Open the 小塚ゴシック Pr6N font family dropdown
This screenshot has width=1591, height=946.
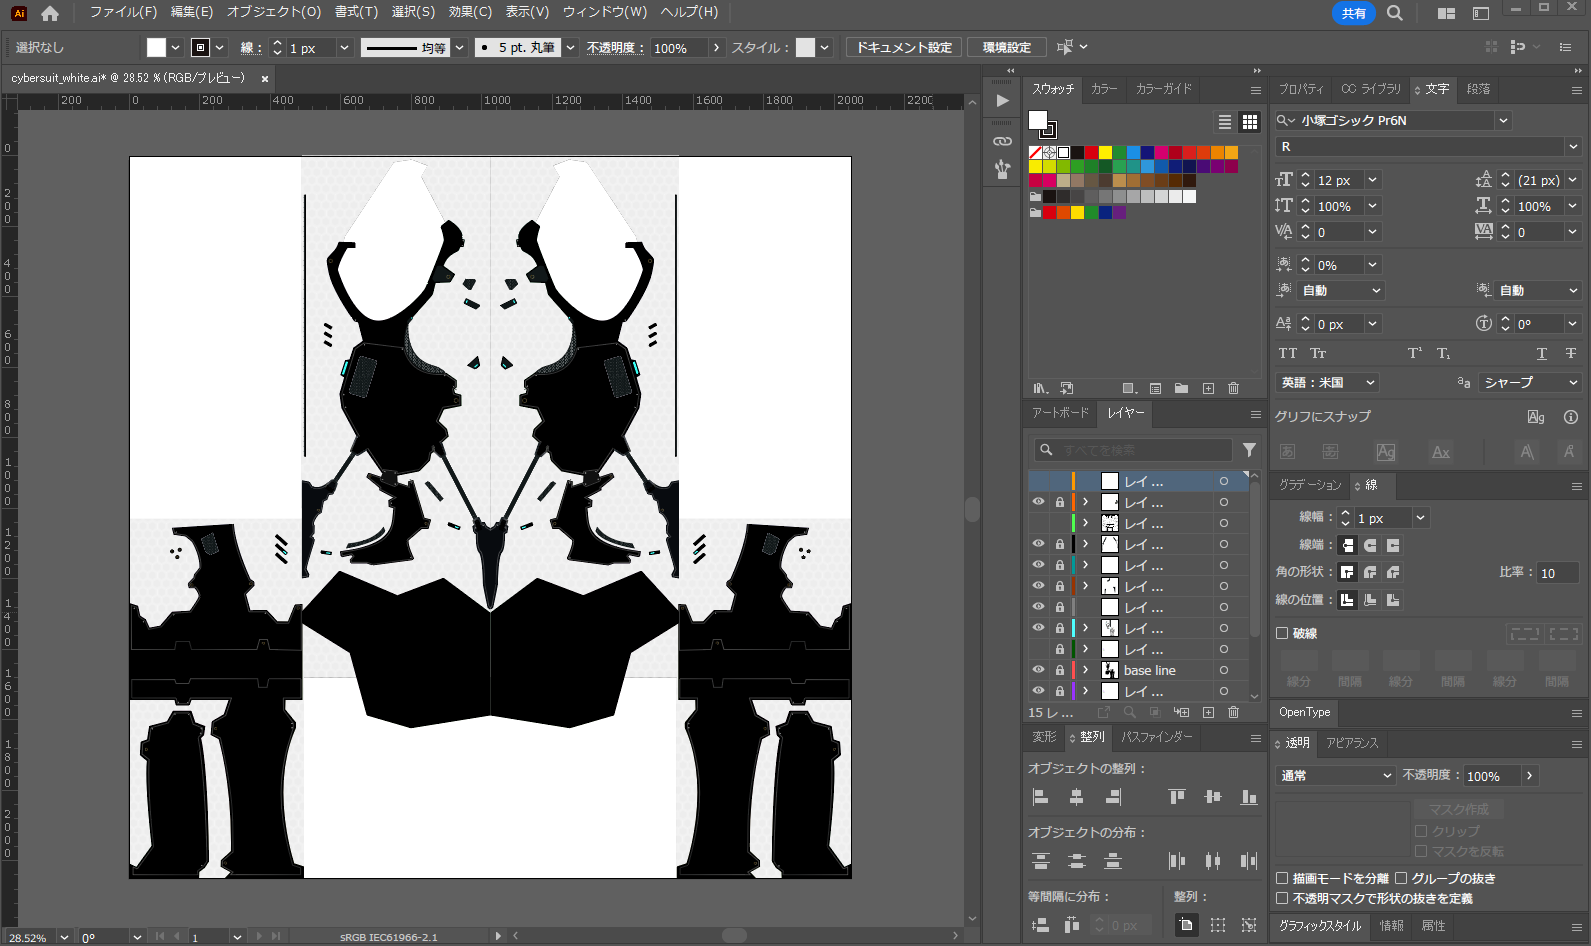pos(1503,120)
